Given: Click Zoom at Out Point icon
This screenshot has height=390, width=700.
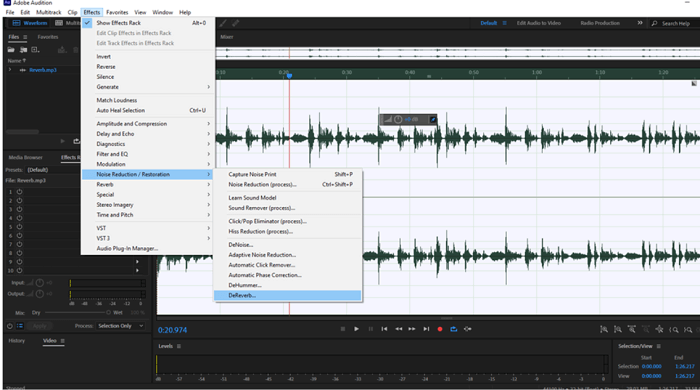Looking at the screenshot, I should pyautogui.click(x=688, y=329).
